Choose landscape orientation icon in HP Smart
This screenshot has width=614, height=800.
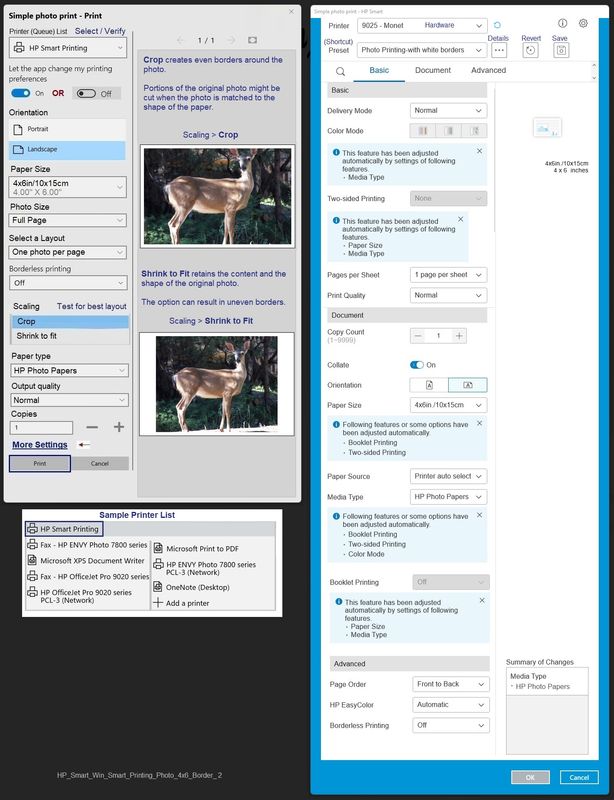click(468, 385)
